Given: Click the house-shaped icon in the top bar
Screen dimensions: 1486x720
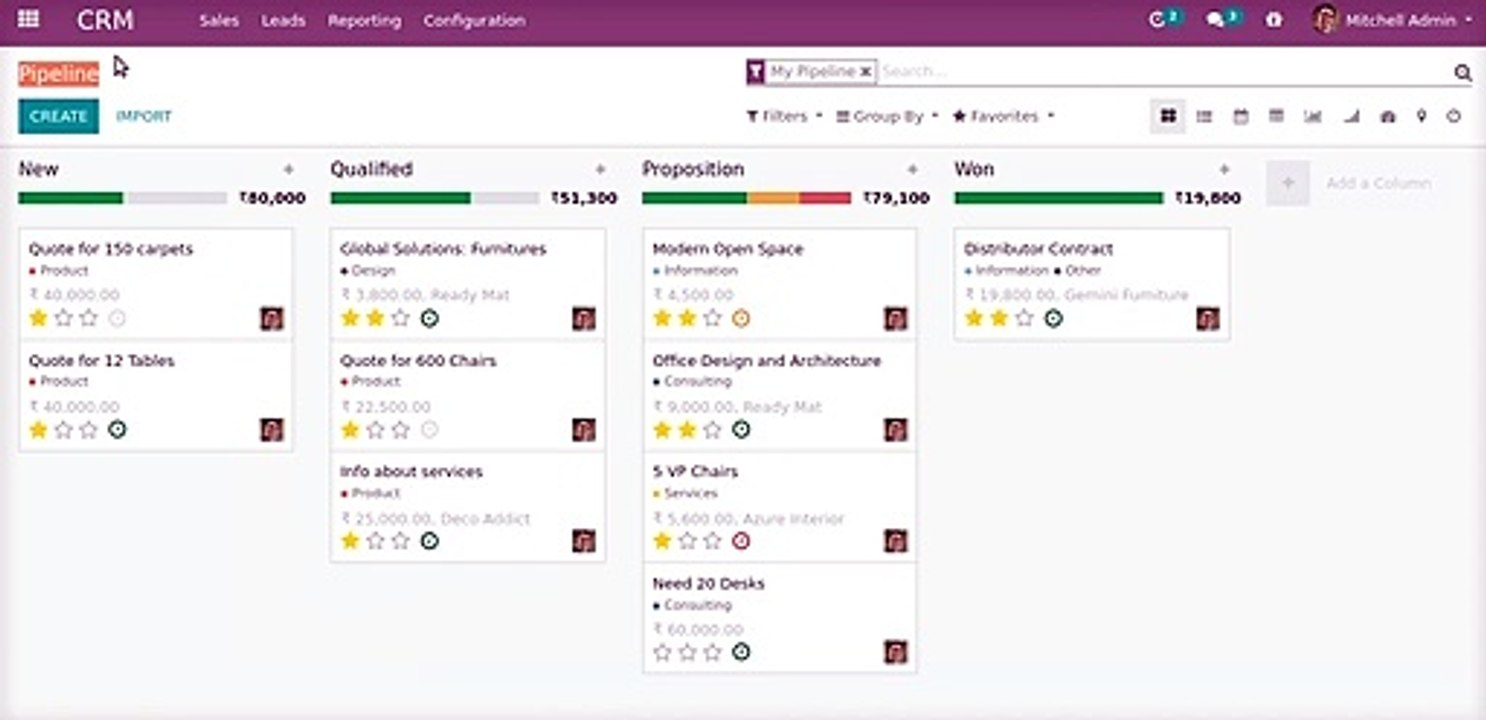Looking at the screenshot, I should coord(1274,20).
